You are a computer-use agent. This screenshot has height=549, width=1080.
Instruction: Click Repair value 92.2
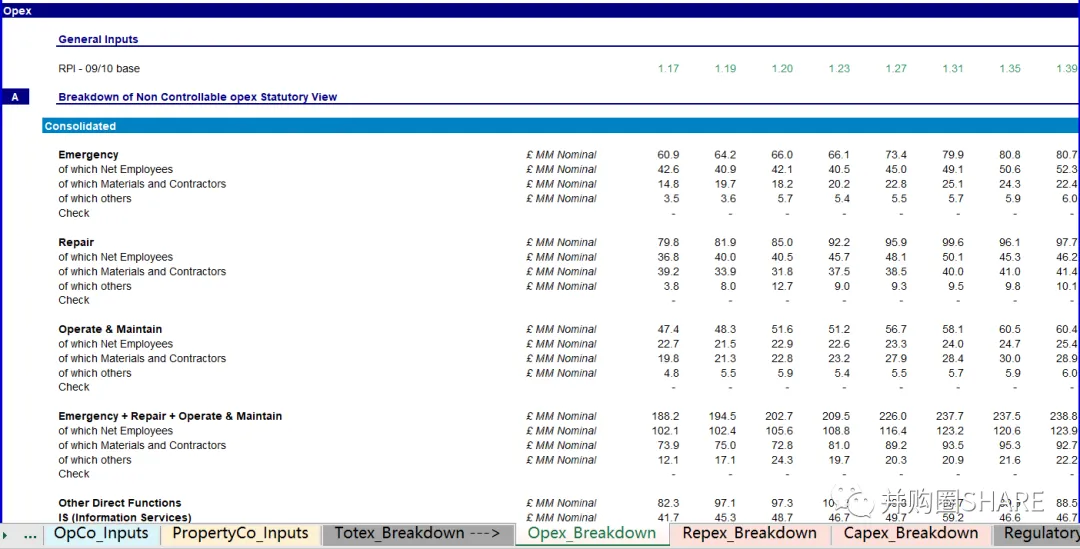click(839, 242)
